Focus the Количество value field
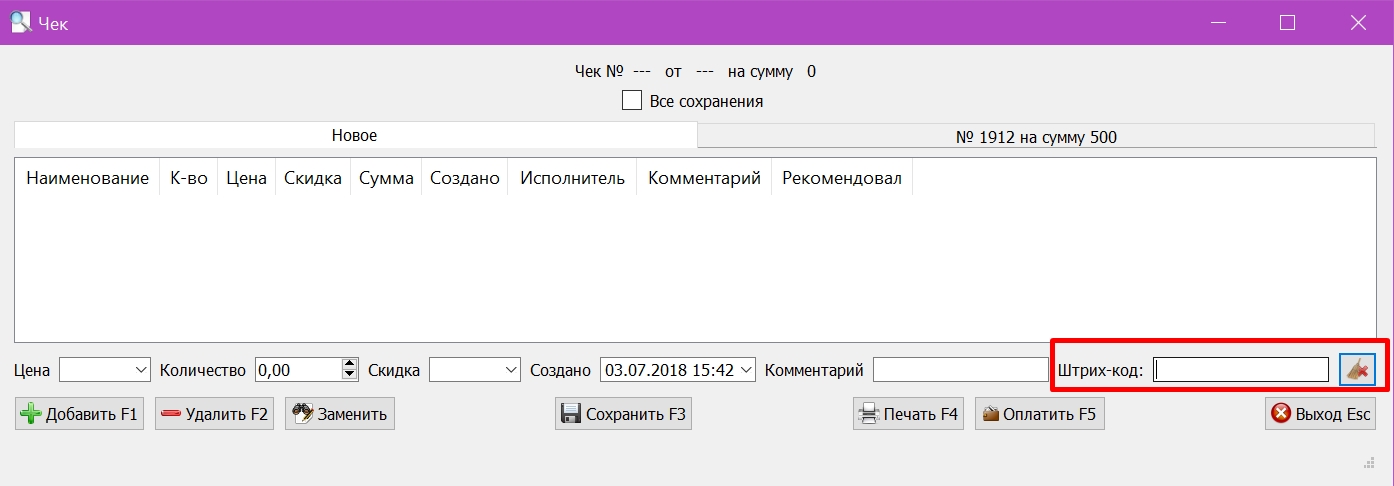 [x=298, y=370]
